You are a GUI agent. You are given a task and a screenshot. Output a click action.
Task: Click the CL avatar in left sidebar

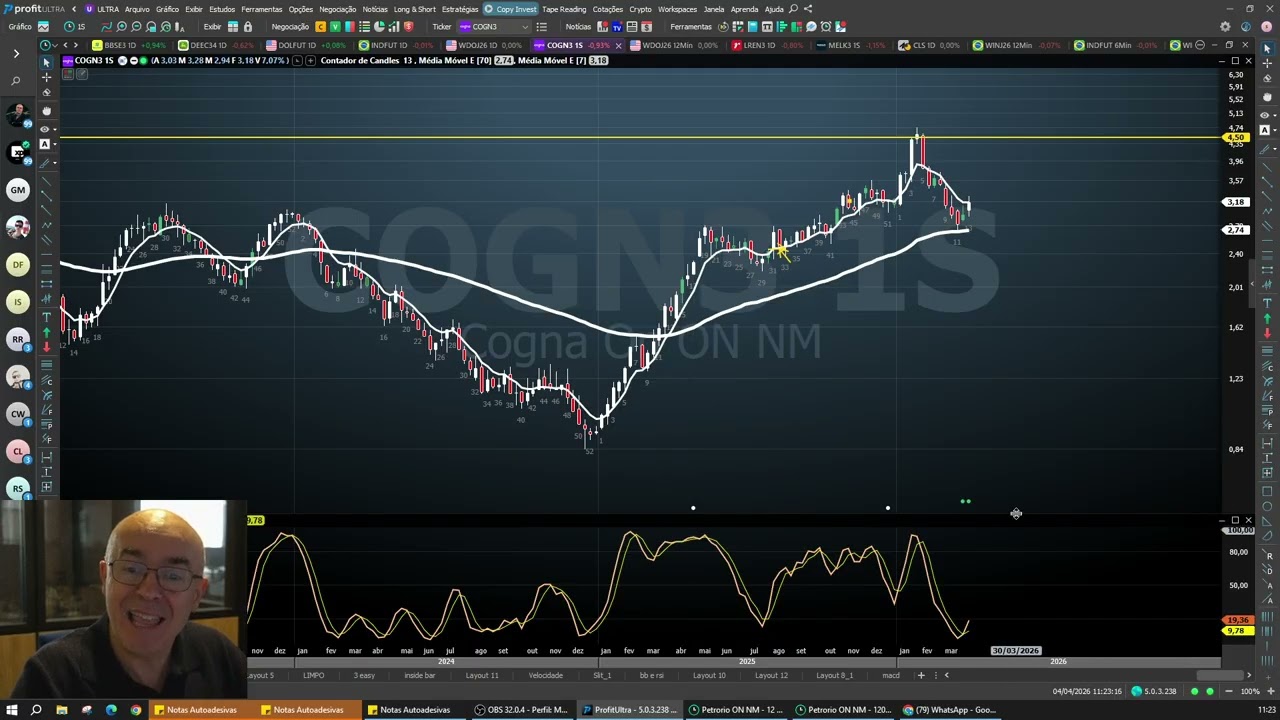17,451
